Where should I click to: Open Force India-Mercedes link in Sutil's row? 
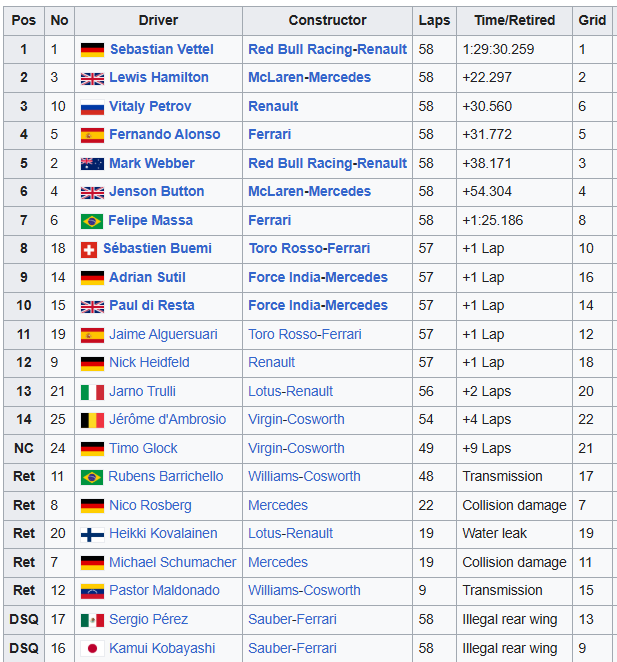(318, 277)
